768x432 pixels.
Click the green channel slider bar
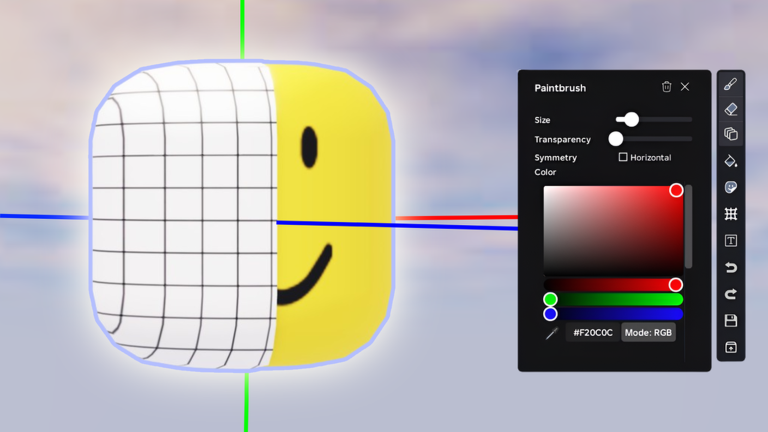tap(613, 299)
